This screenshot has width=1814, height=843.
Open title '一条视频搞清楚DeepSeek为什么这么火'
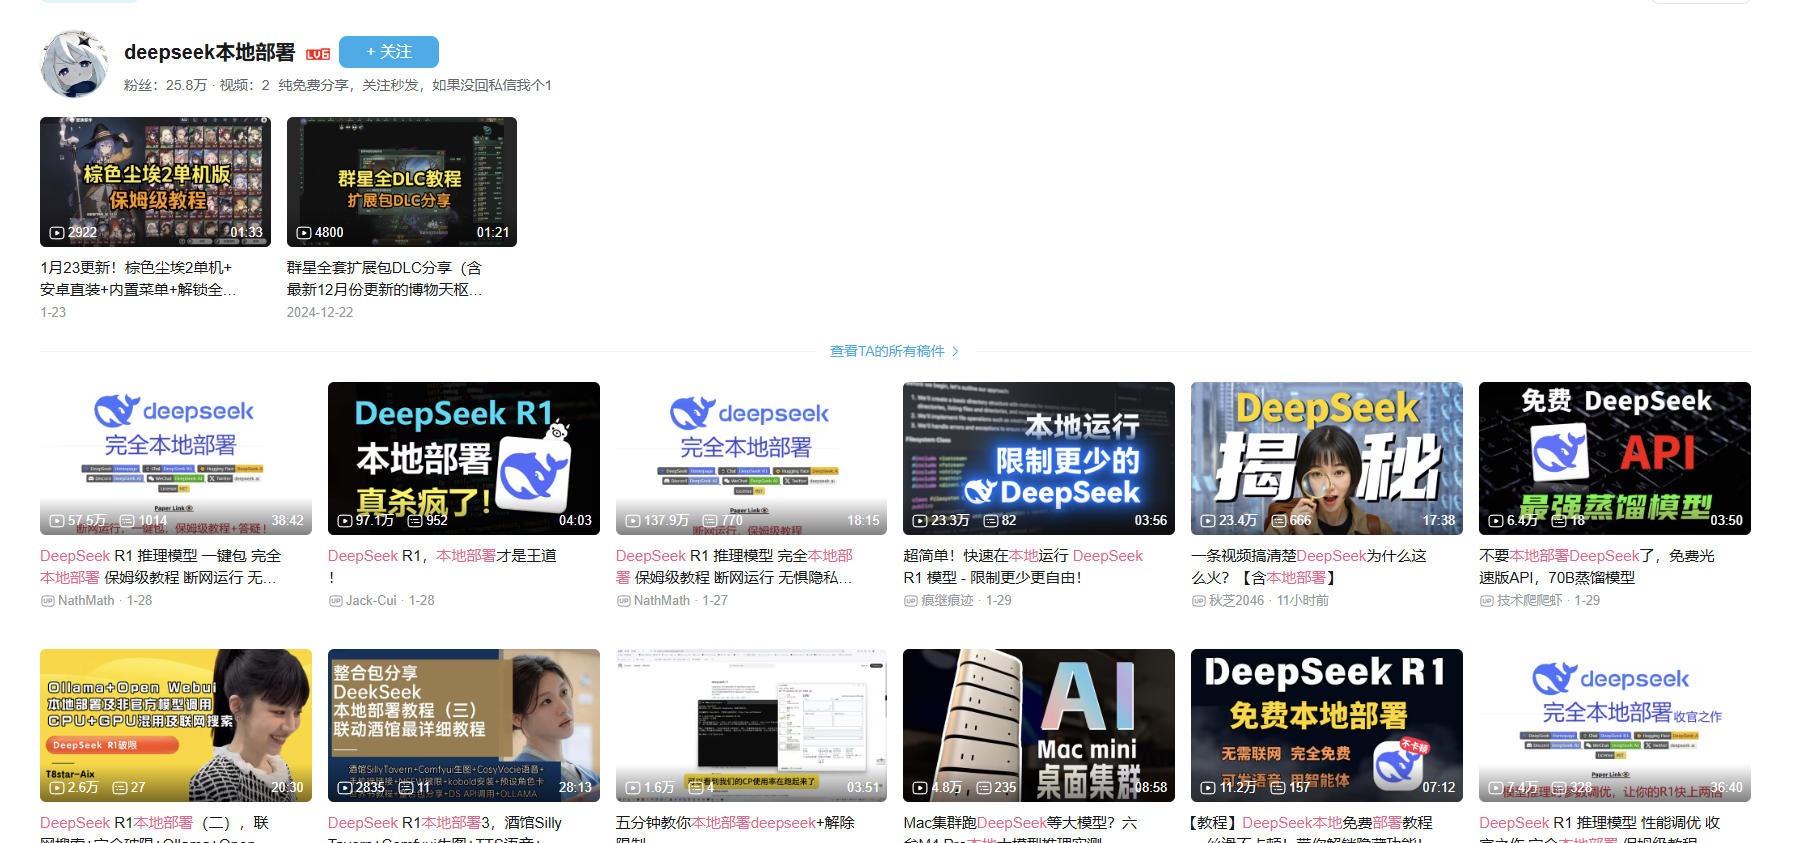[x=1309, y=567]
